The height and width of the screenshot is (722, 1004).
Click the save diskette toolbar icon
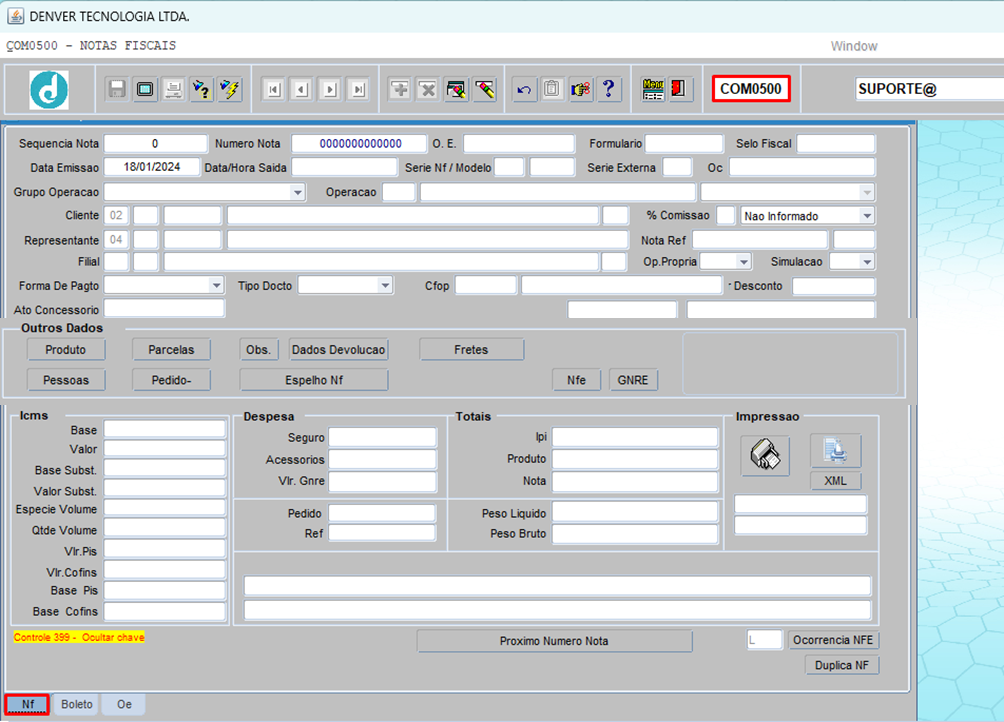pos(117,89)
